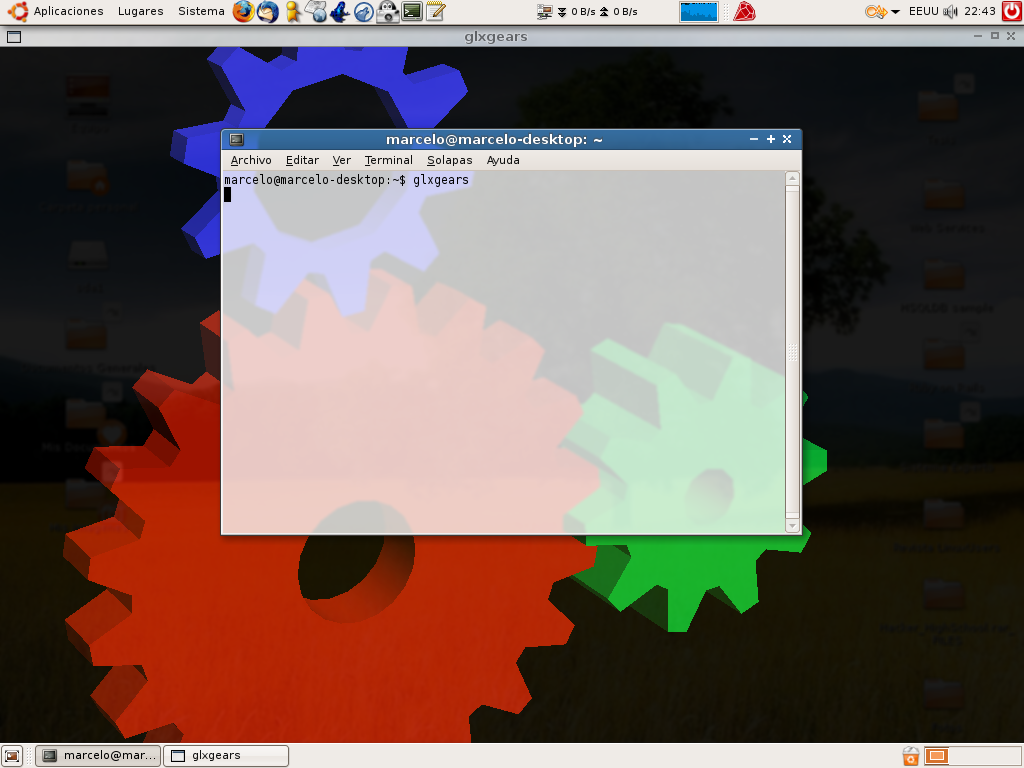Close the terminal window
This screenshot has width=1024, height=768.
point(787,139)
